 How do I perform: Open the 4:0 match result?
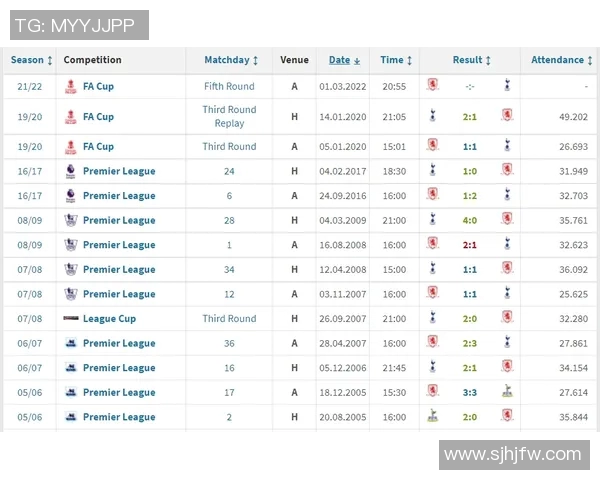470,220
